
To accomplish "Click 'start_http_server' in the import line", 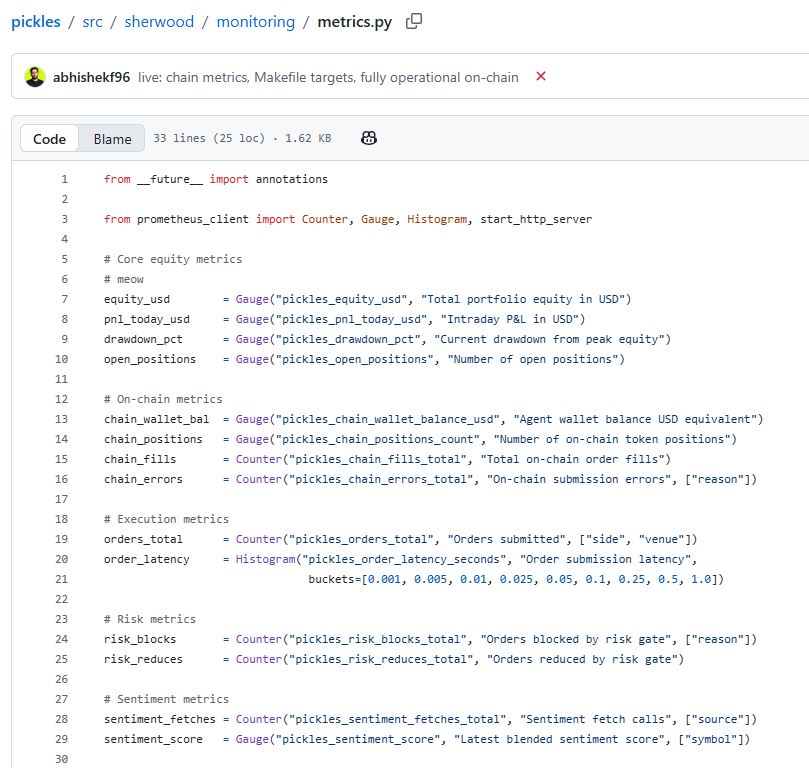I will point(536,219).
